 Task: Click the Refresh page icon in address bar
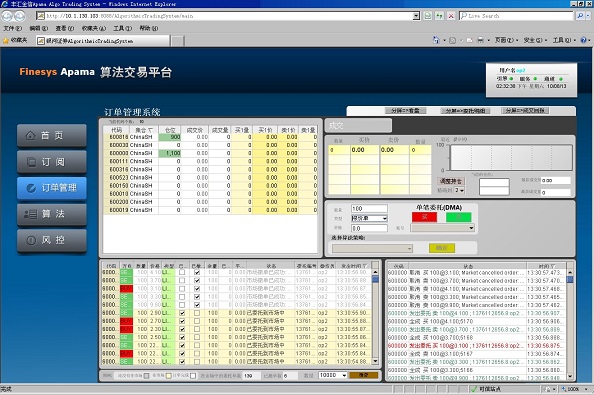click(x=439, y=16)
